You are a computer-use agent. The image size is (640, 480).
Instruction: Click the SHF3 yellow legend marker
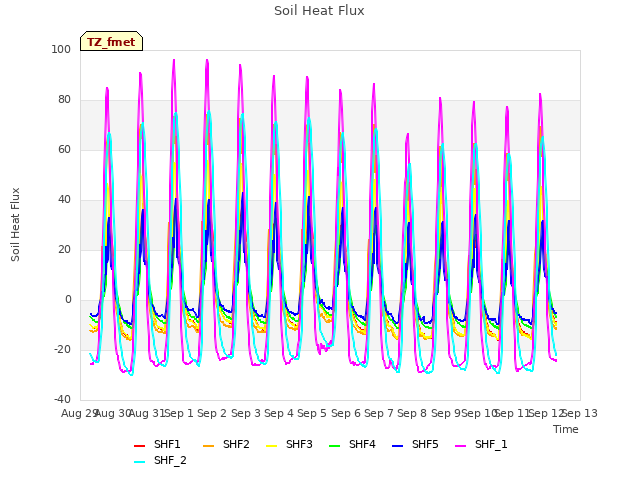tap(271, 446)
